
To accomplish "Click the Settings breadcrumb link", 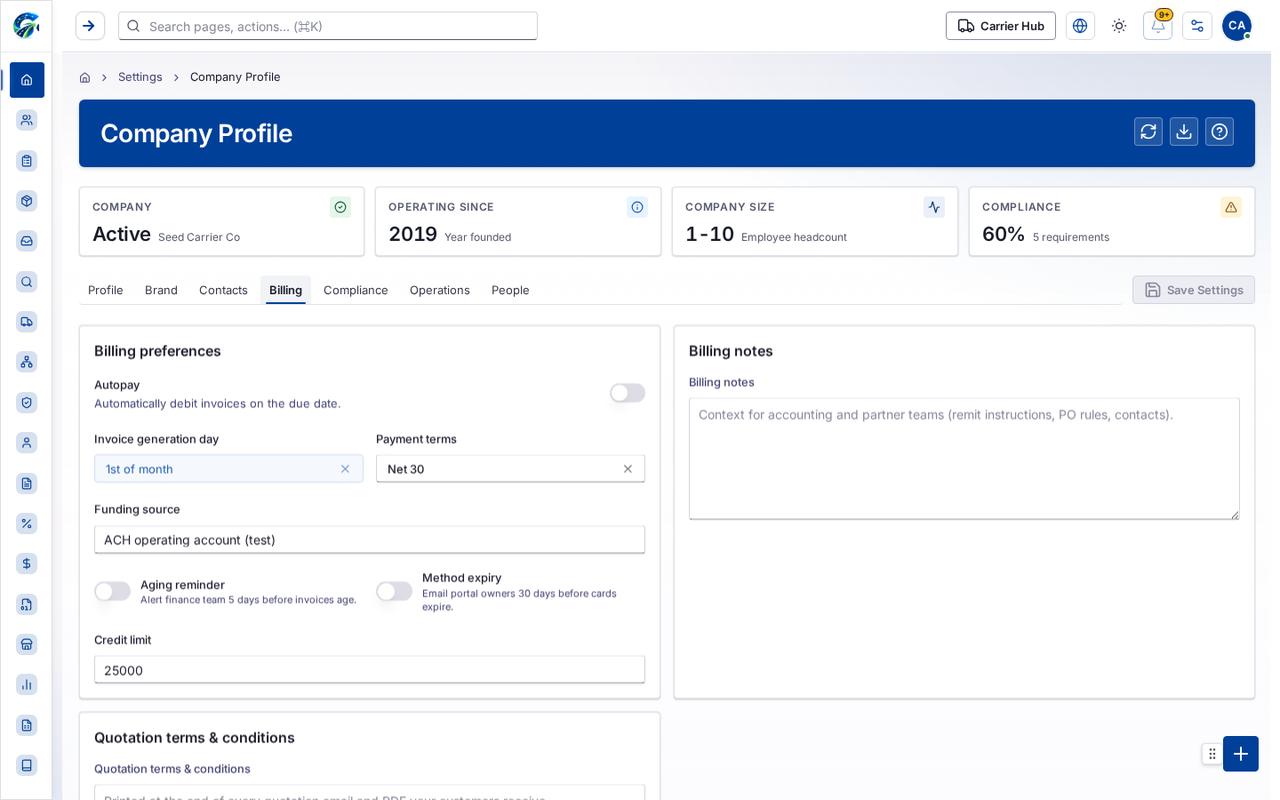I will pyautogui.click(x=140, y=77).
